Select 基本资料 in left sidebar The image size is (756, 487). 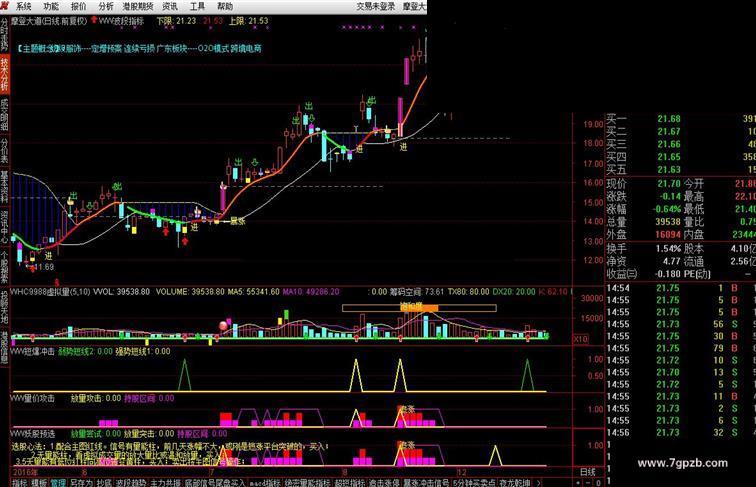click(x=4, y=186)
